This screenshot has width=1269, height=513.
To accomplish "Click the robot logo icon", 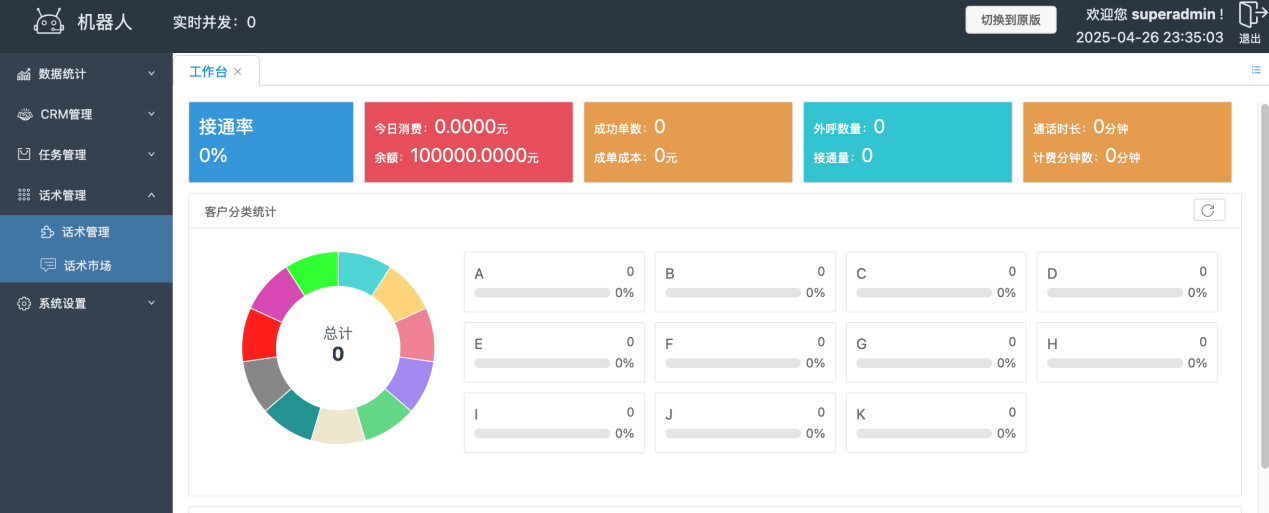I will pyautogui.click(x=49, y=22).
